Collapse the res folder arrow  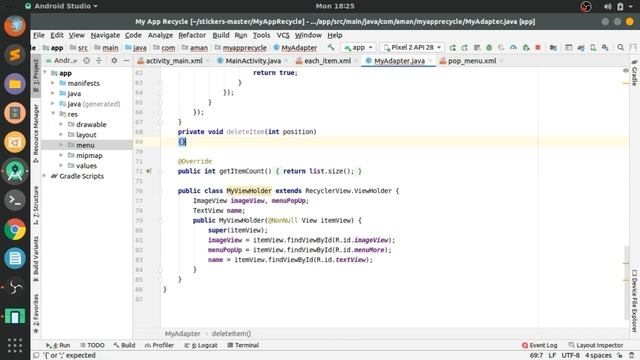click(53, 114)
